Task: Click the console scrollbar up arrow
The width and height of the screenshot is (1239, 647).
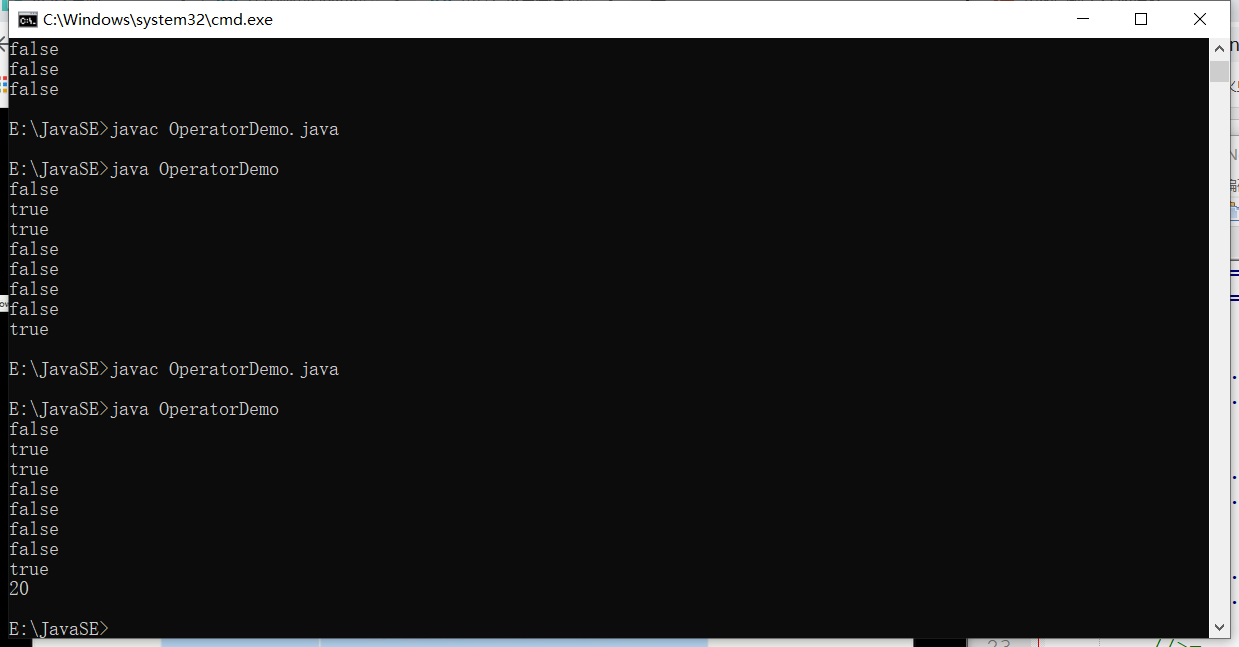Action: pyautogui.click(x=1219, y=48)
